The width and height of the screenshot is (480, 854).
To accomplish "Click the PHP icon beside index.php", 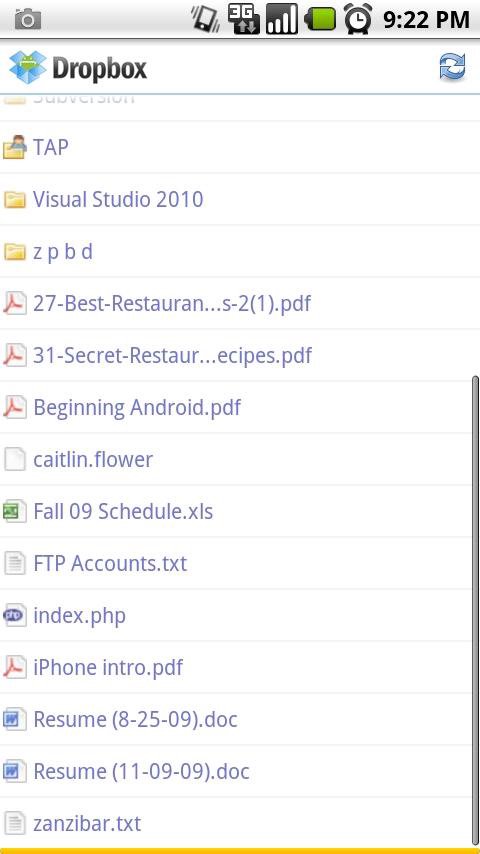I will [x=15, y=615].
